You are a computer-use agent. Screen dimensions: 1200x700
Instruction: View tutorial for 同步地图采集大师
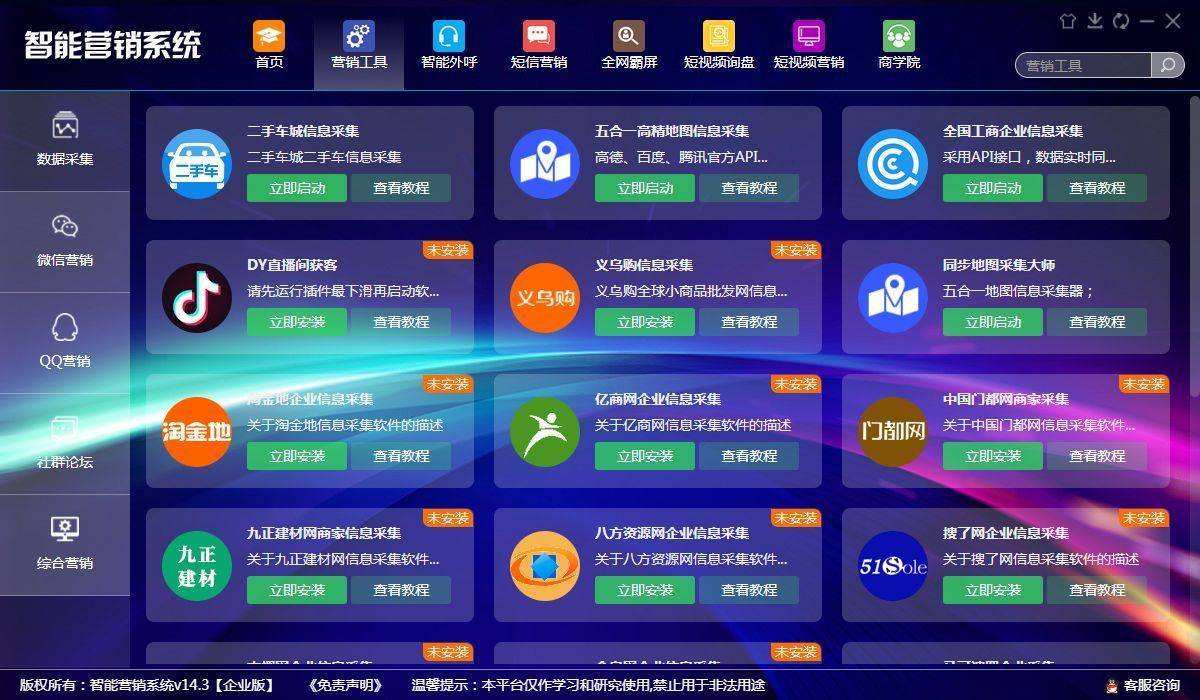[1097, 322]
